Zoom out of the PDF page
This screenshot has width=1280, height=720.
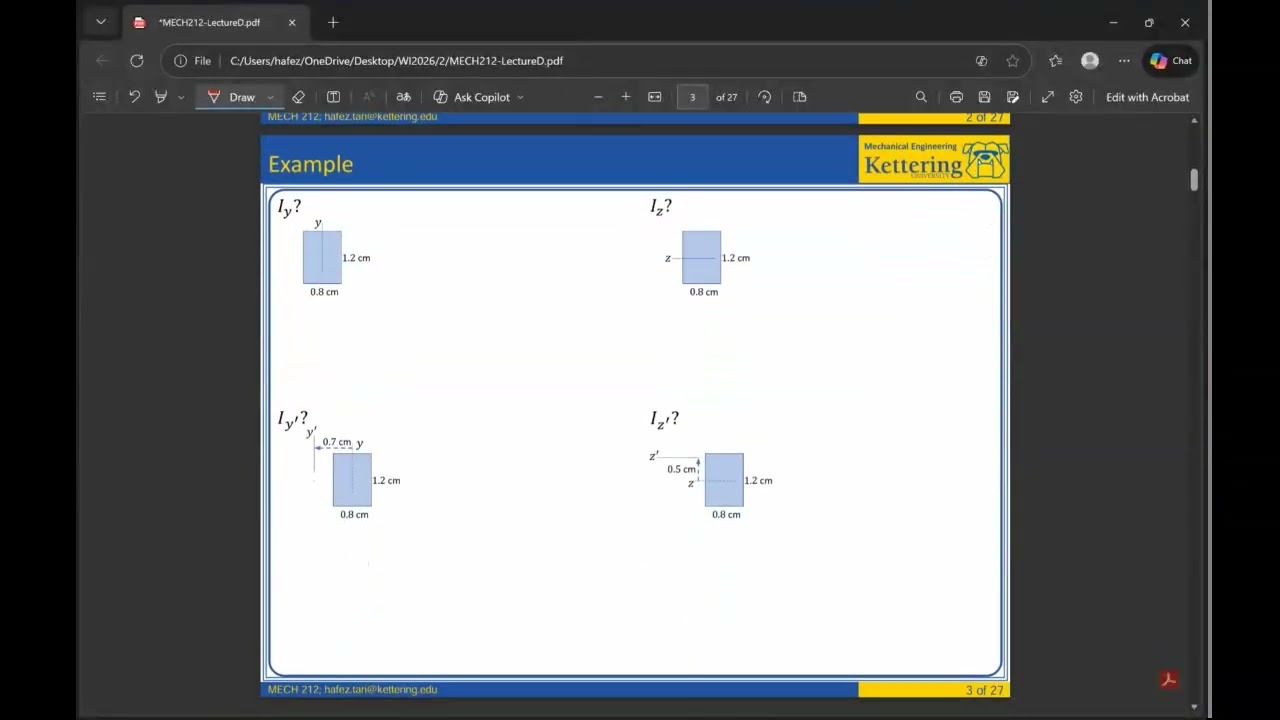tap(598, 97)
